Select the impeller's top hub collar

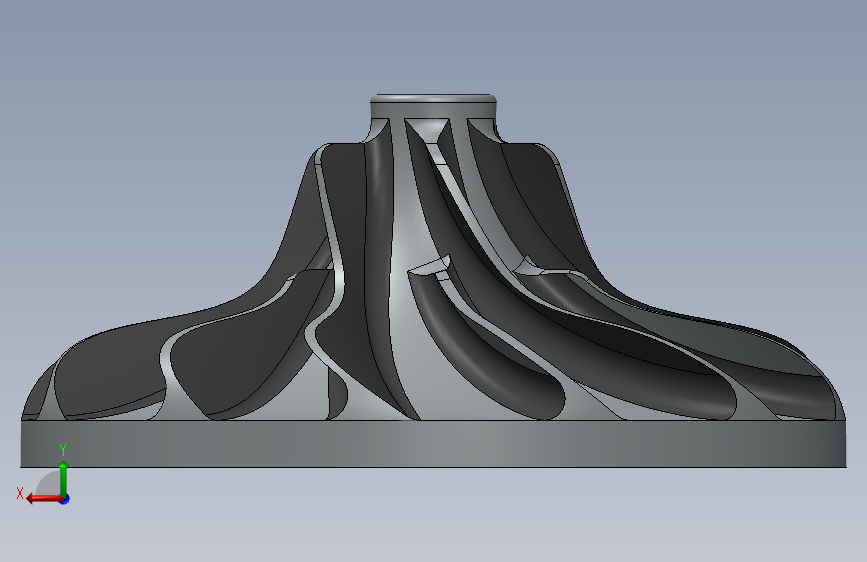coord(434,106)
